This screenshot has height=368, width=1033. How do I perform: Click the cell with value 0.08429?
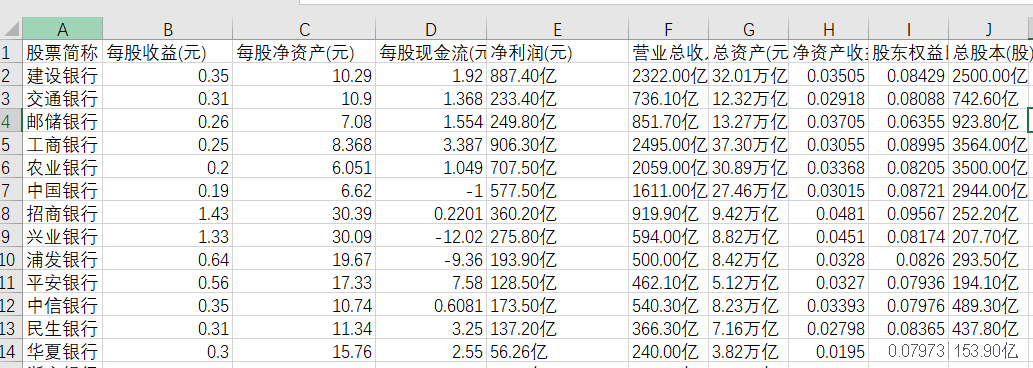point(908,74)
